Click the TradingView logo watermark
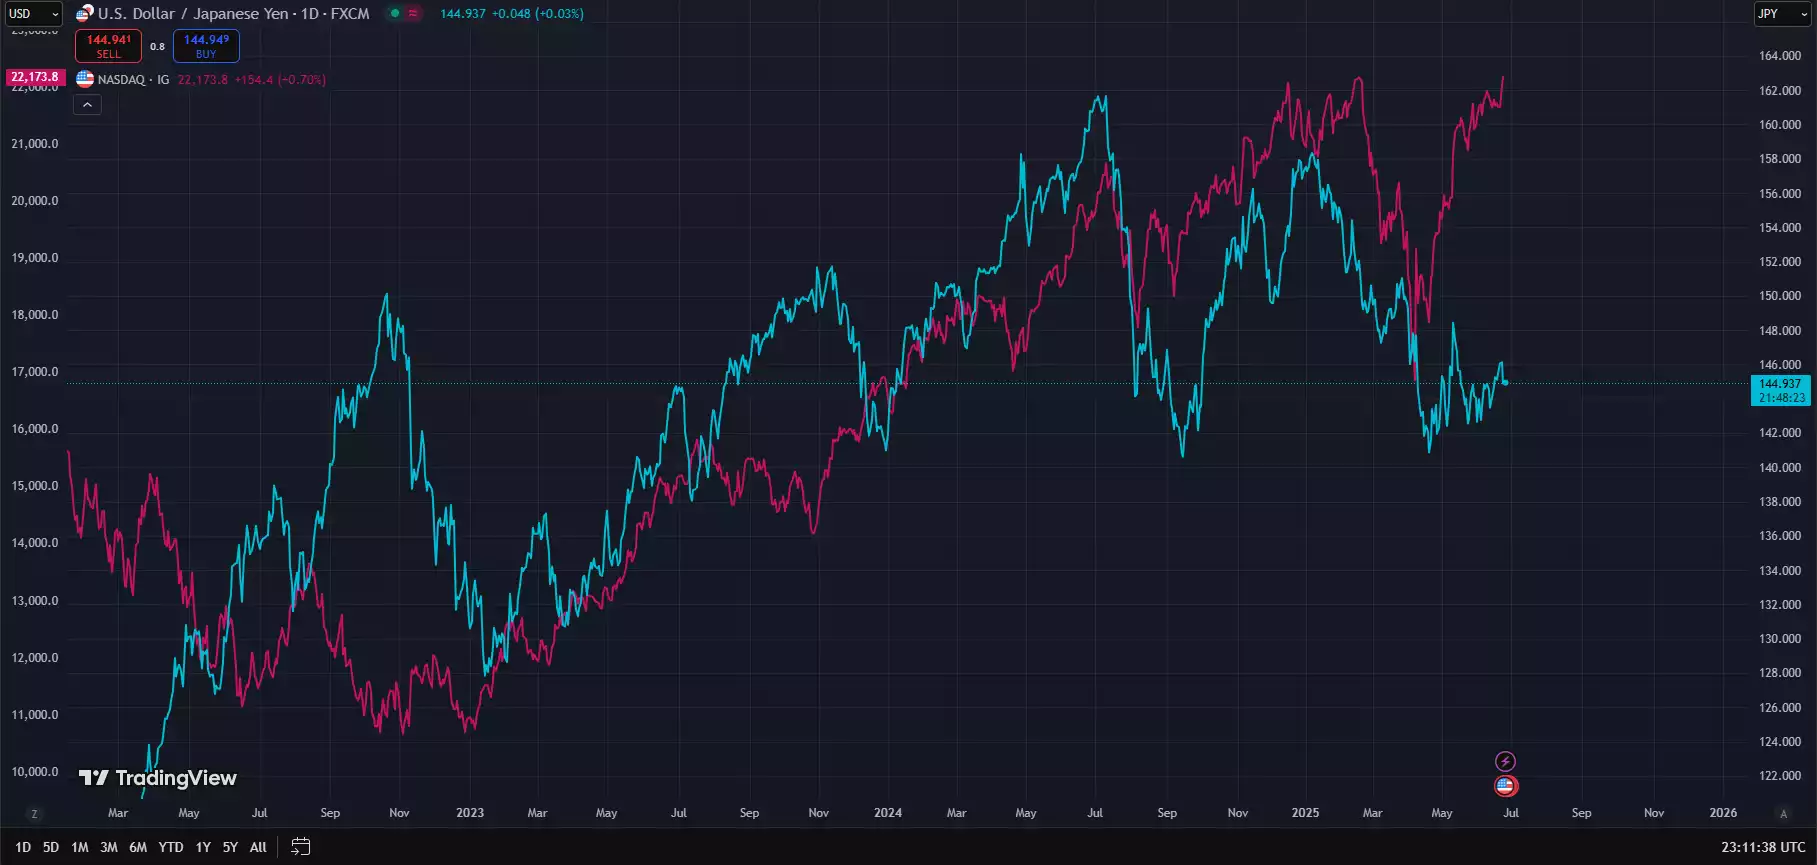The width and height of the screenshot is (1817, 865). point(158,778)
